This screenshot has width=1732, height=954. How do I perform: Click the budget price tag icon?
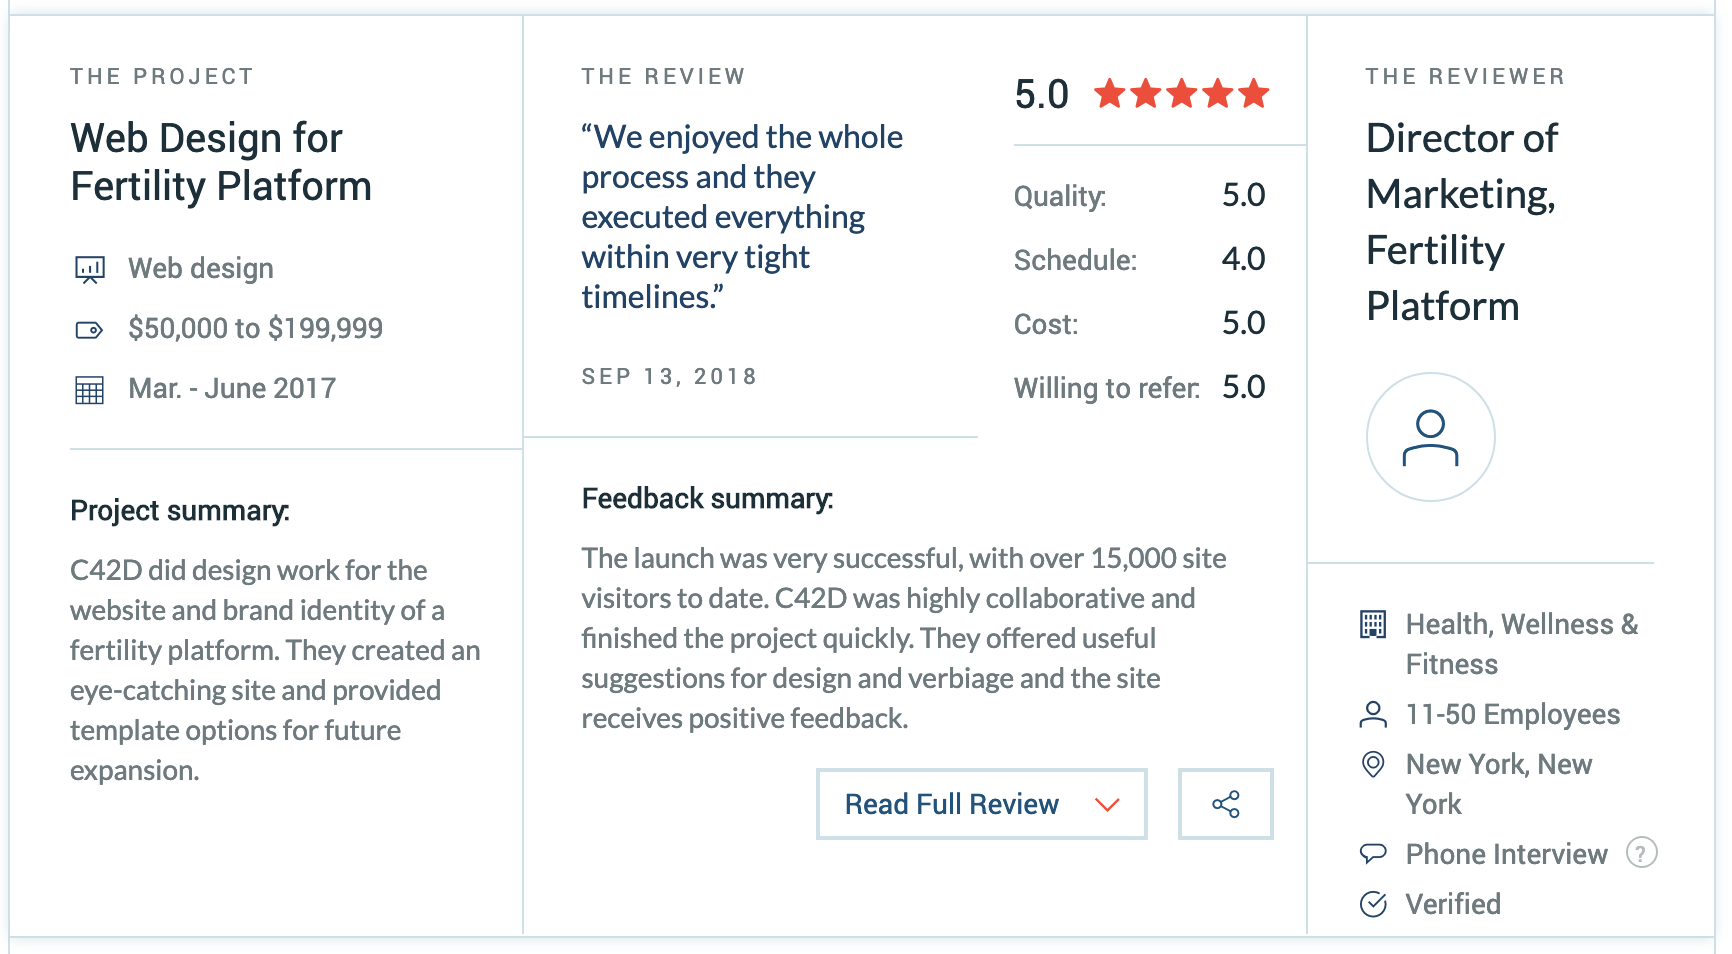89,329
